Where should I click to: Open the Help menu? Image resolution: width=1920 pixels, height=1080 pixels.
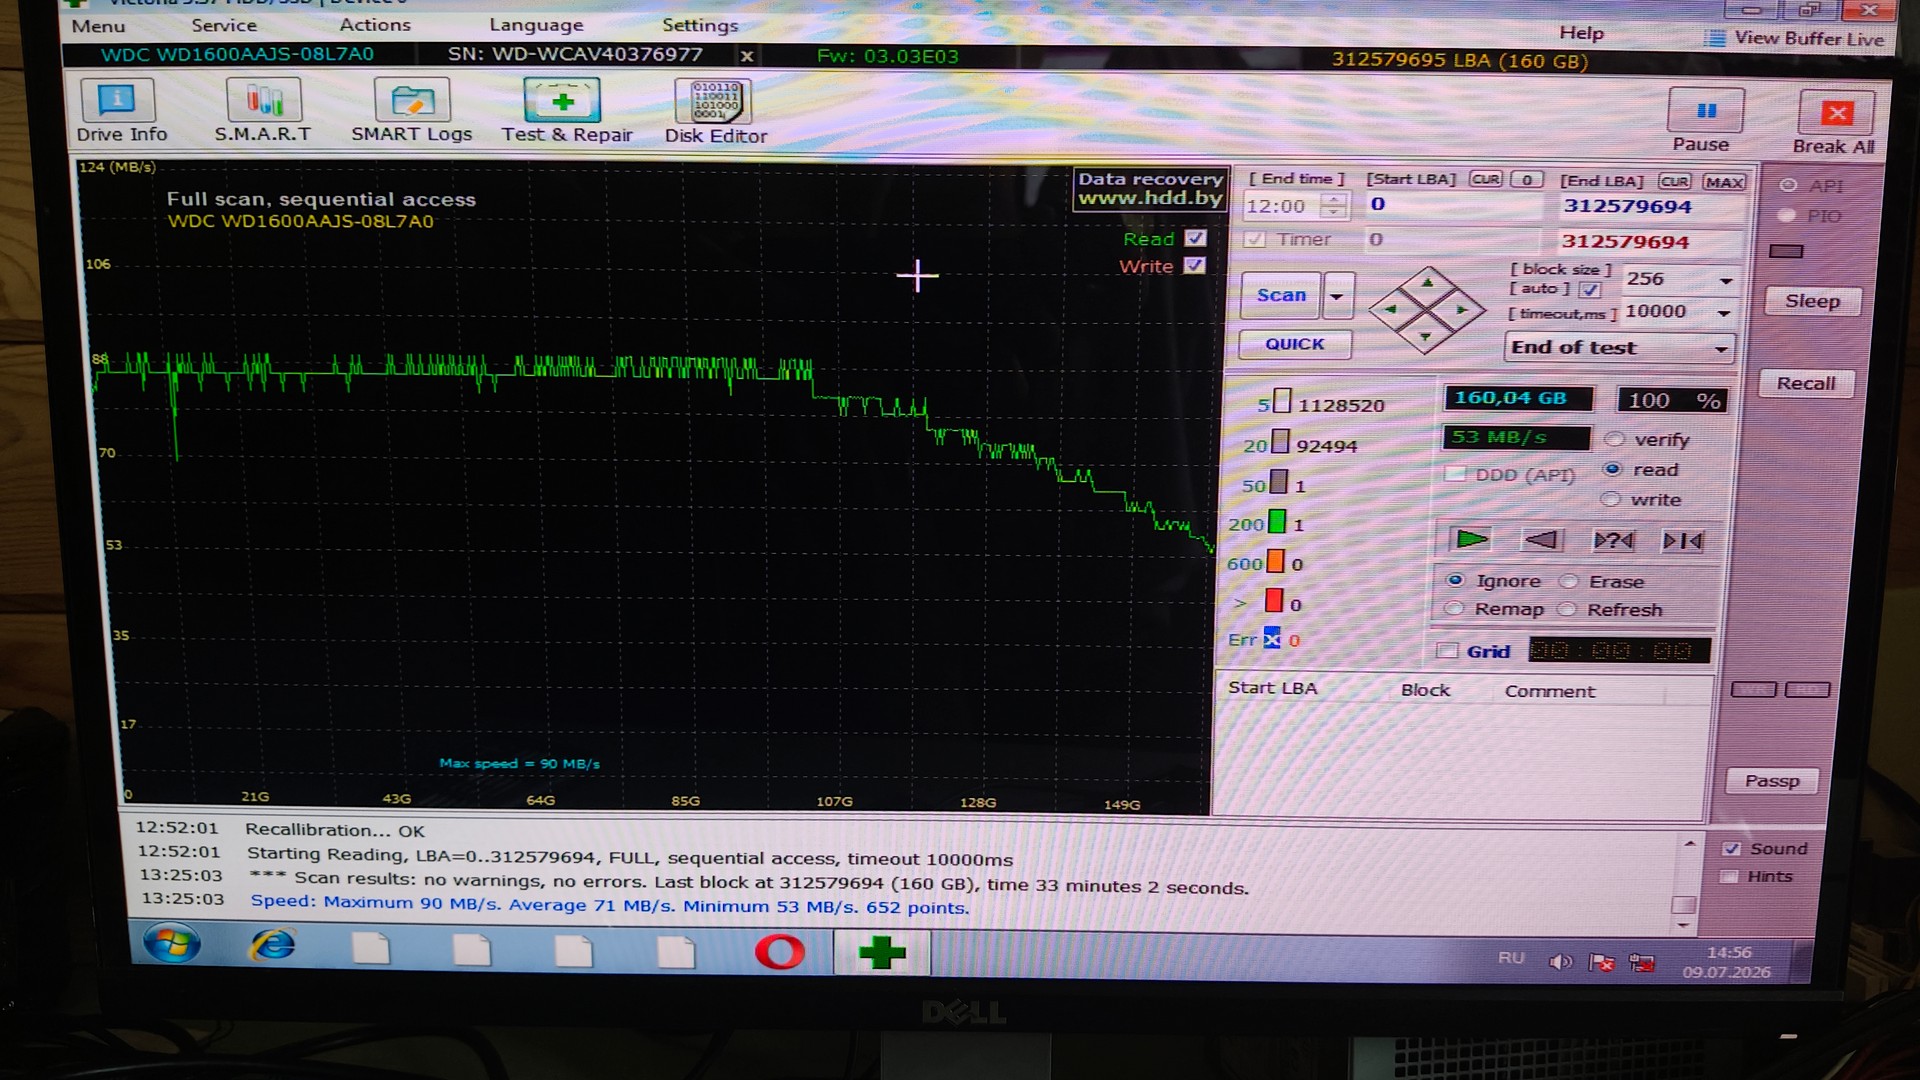point(1581,33)
